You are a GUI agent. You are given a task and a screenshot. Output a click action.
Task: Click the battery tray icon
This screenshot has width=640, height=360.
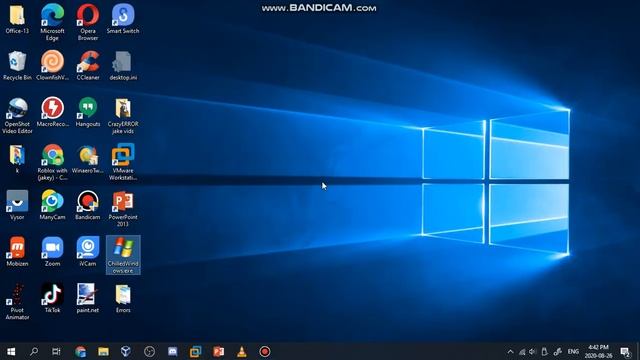(544, 351)
